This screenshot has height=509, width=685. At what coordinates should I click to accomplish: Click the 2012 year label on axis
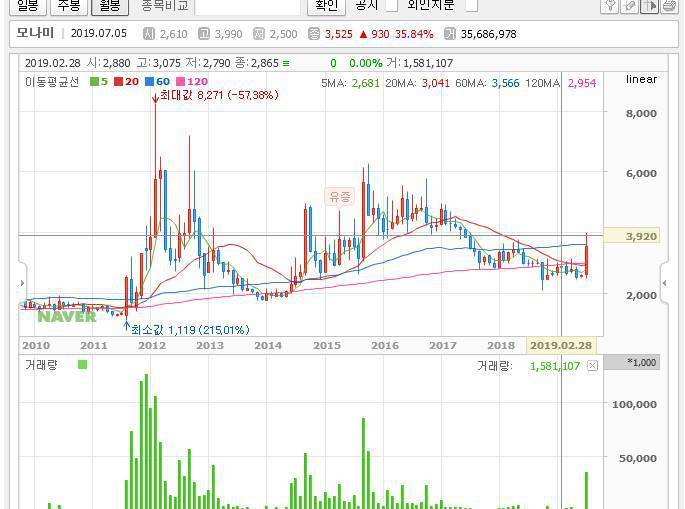point(152,346)
